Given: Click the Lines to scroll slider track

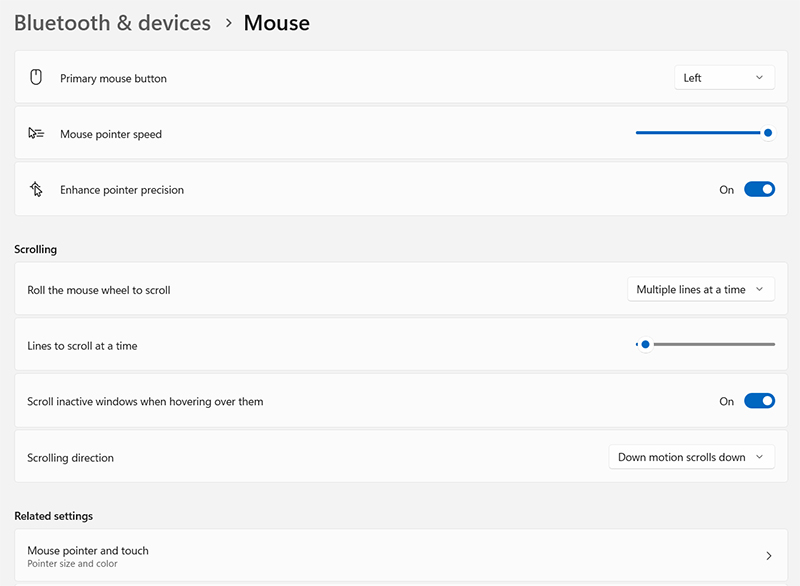Looking at the screenshot, I should (x=705, y=344).
